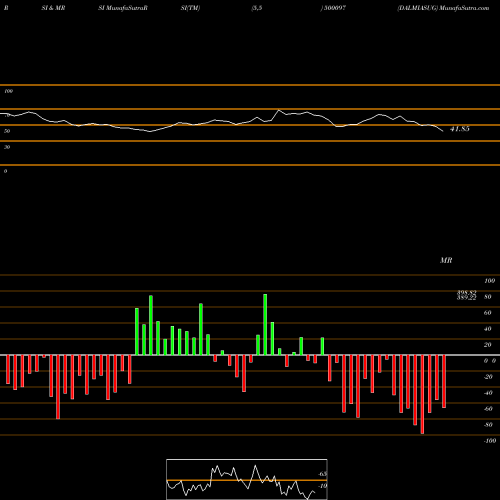Click the '100' label on RSI axis

click(x=8, y=91)
